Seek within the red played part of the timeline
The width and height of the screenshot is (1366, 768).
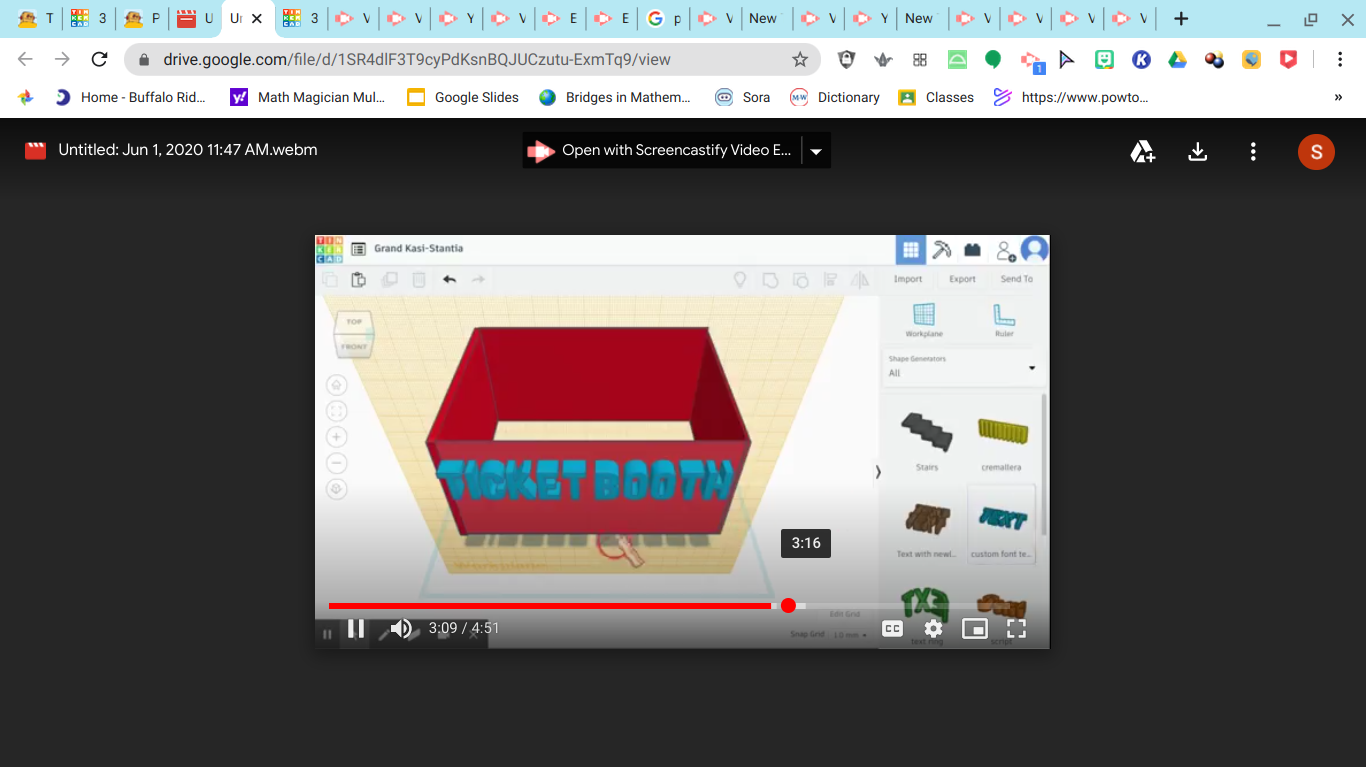[550, 605]
